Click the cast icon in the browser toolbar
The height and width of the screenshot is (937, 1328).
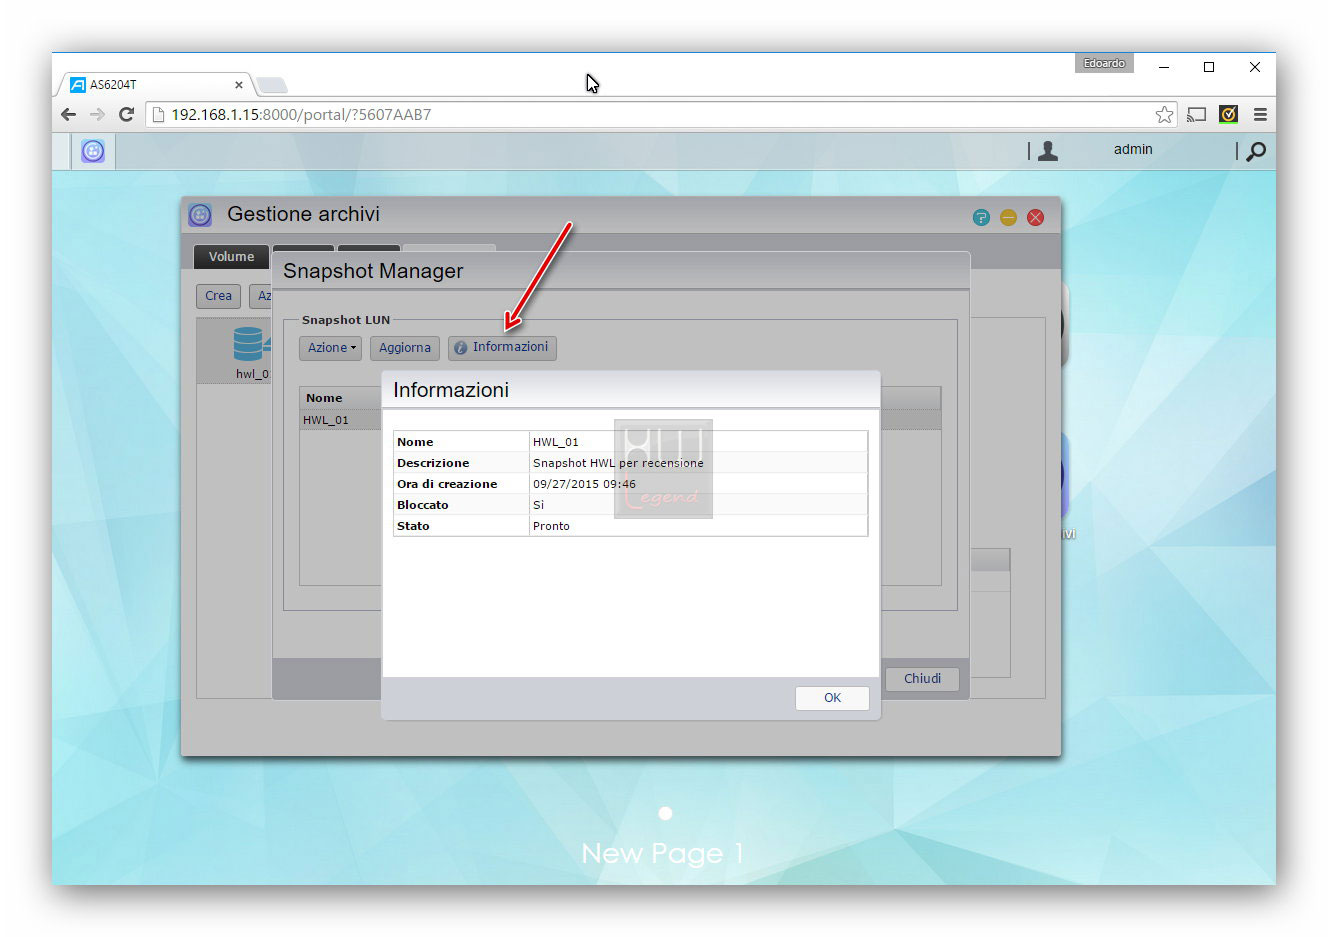(x=1197, y=115)
